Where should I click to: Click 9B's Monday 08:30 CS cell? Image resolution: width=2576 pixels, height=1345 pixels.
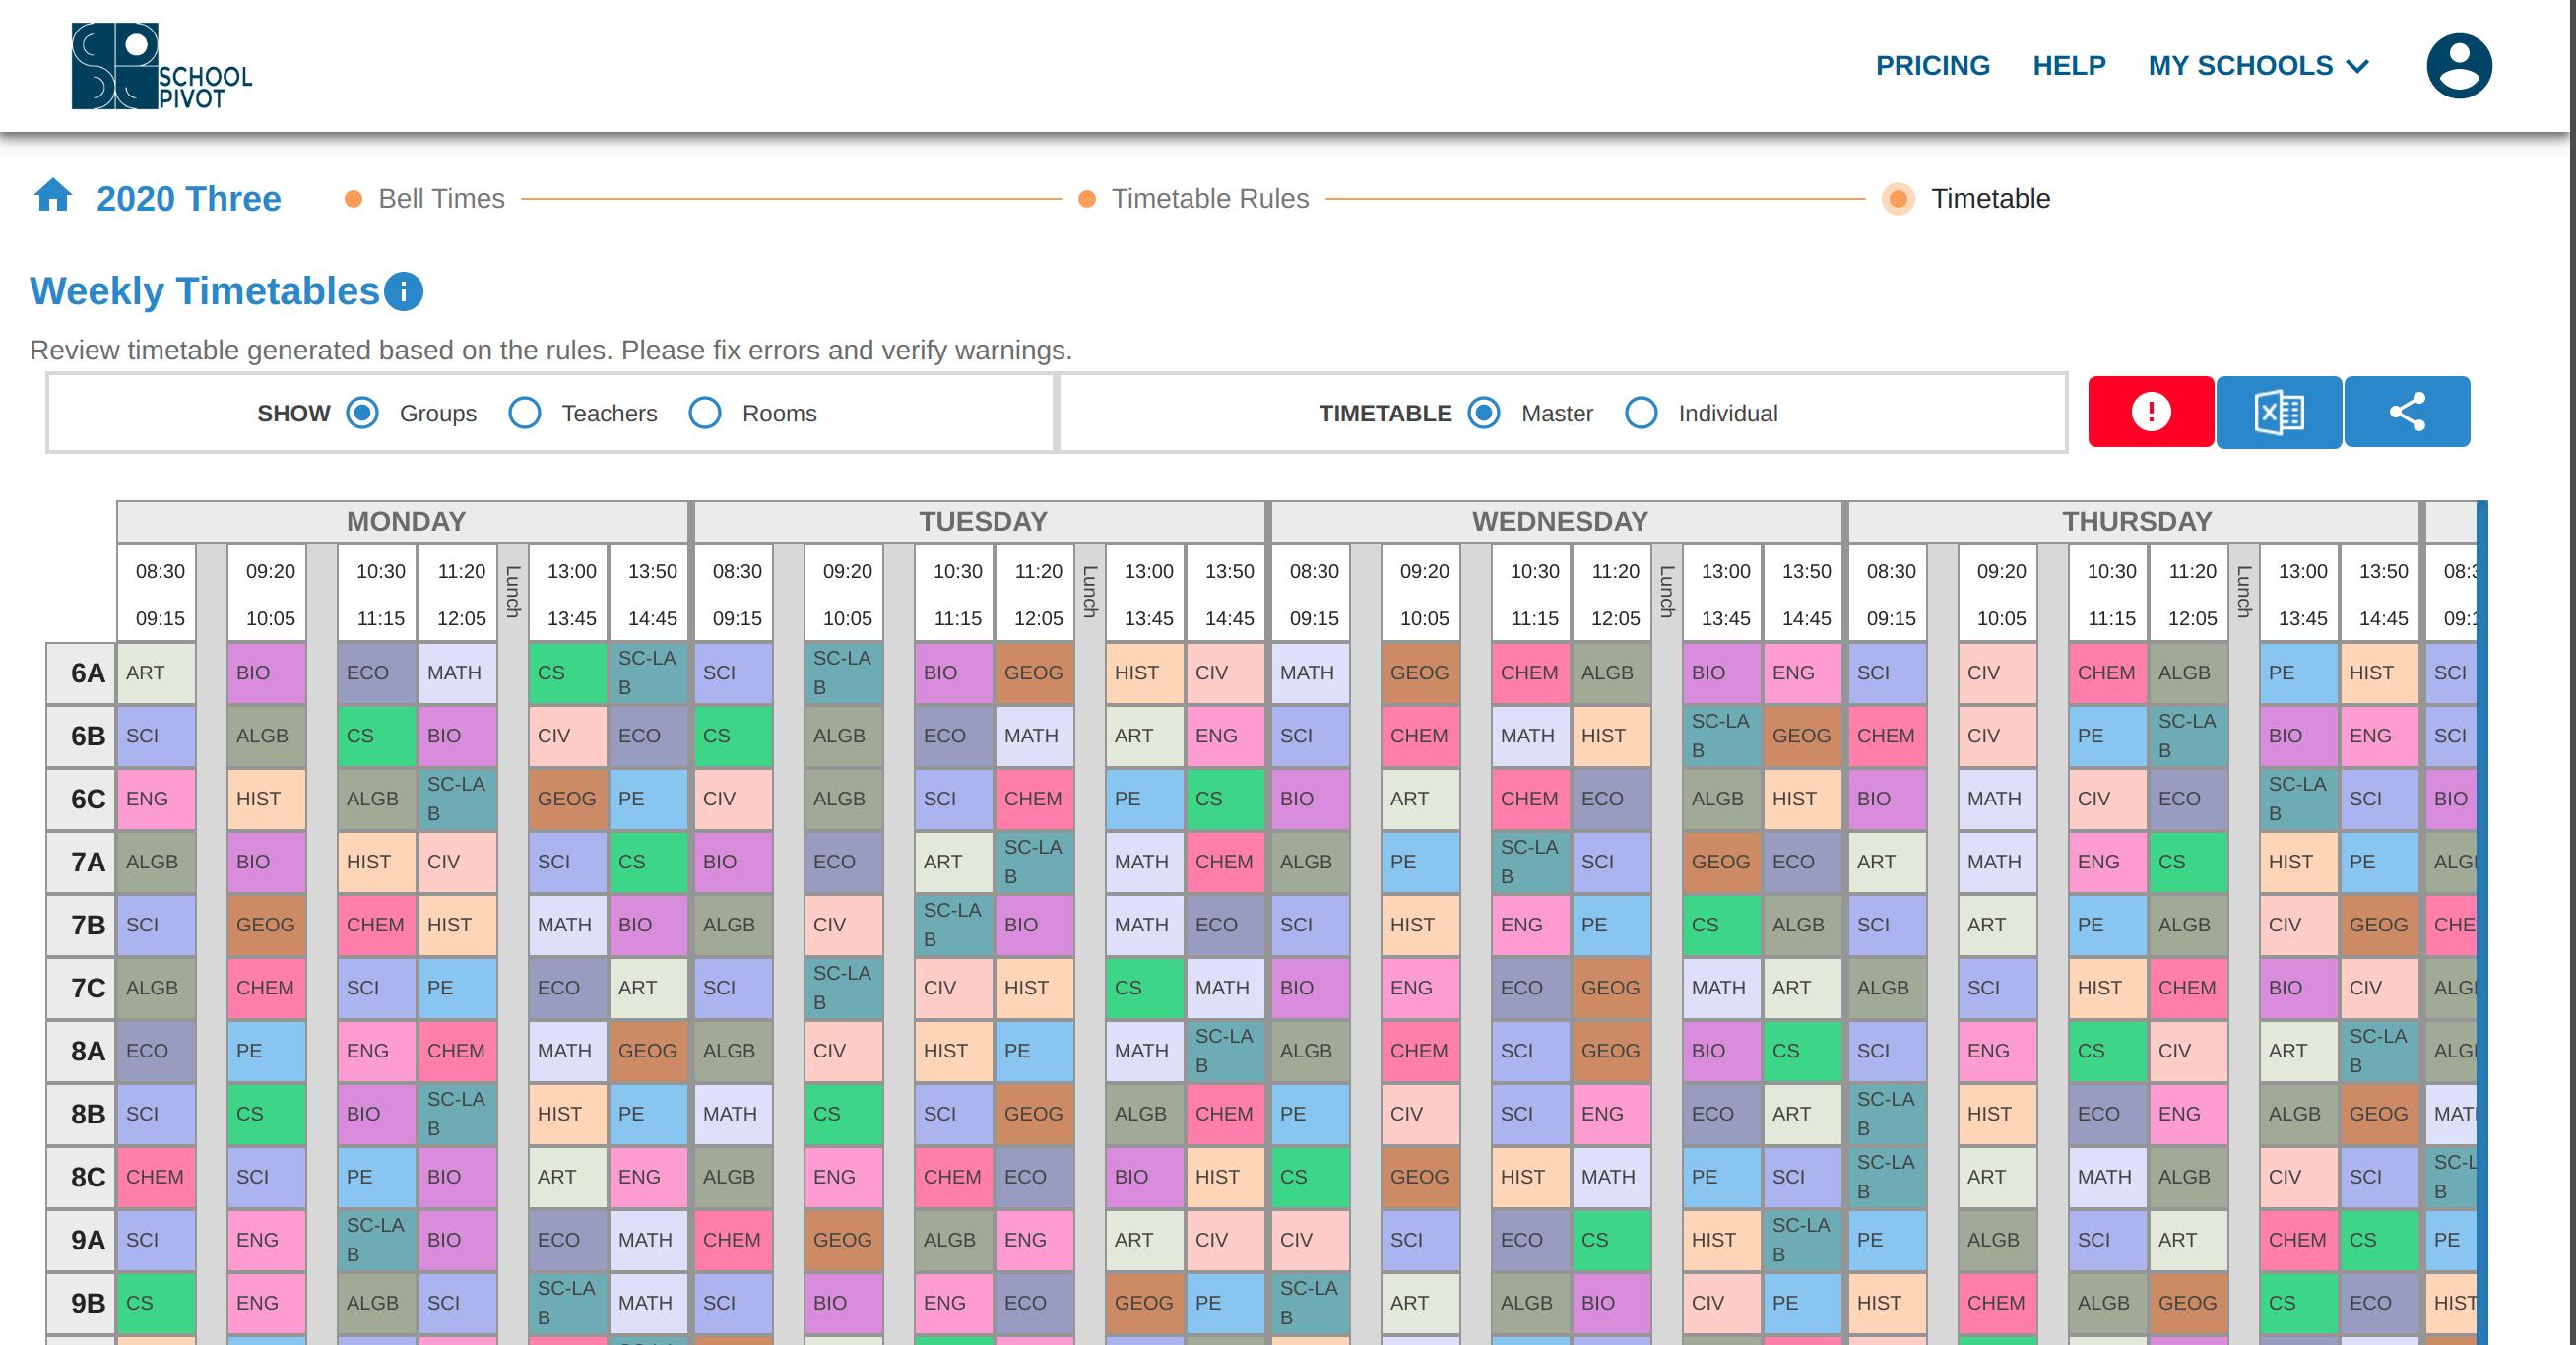tap(156, 1303)
